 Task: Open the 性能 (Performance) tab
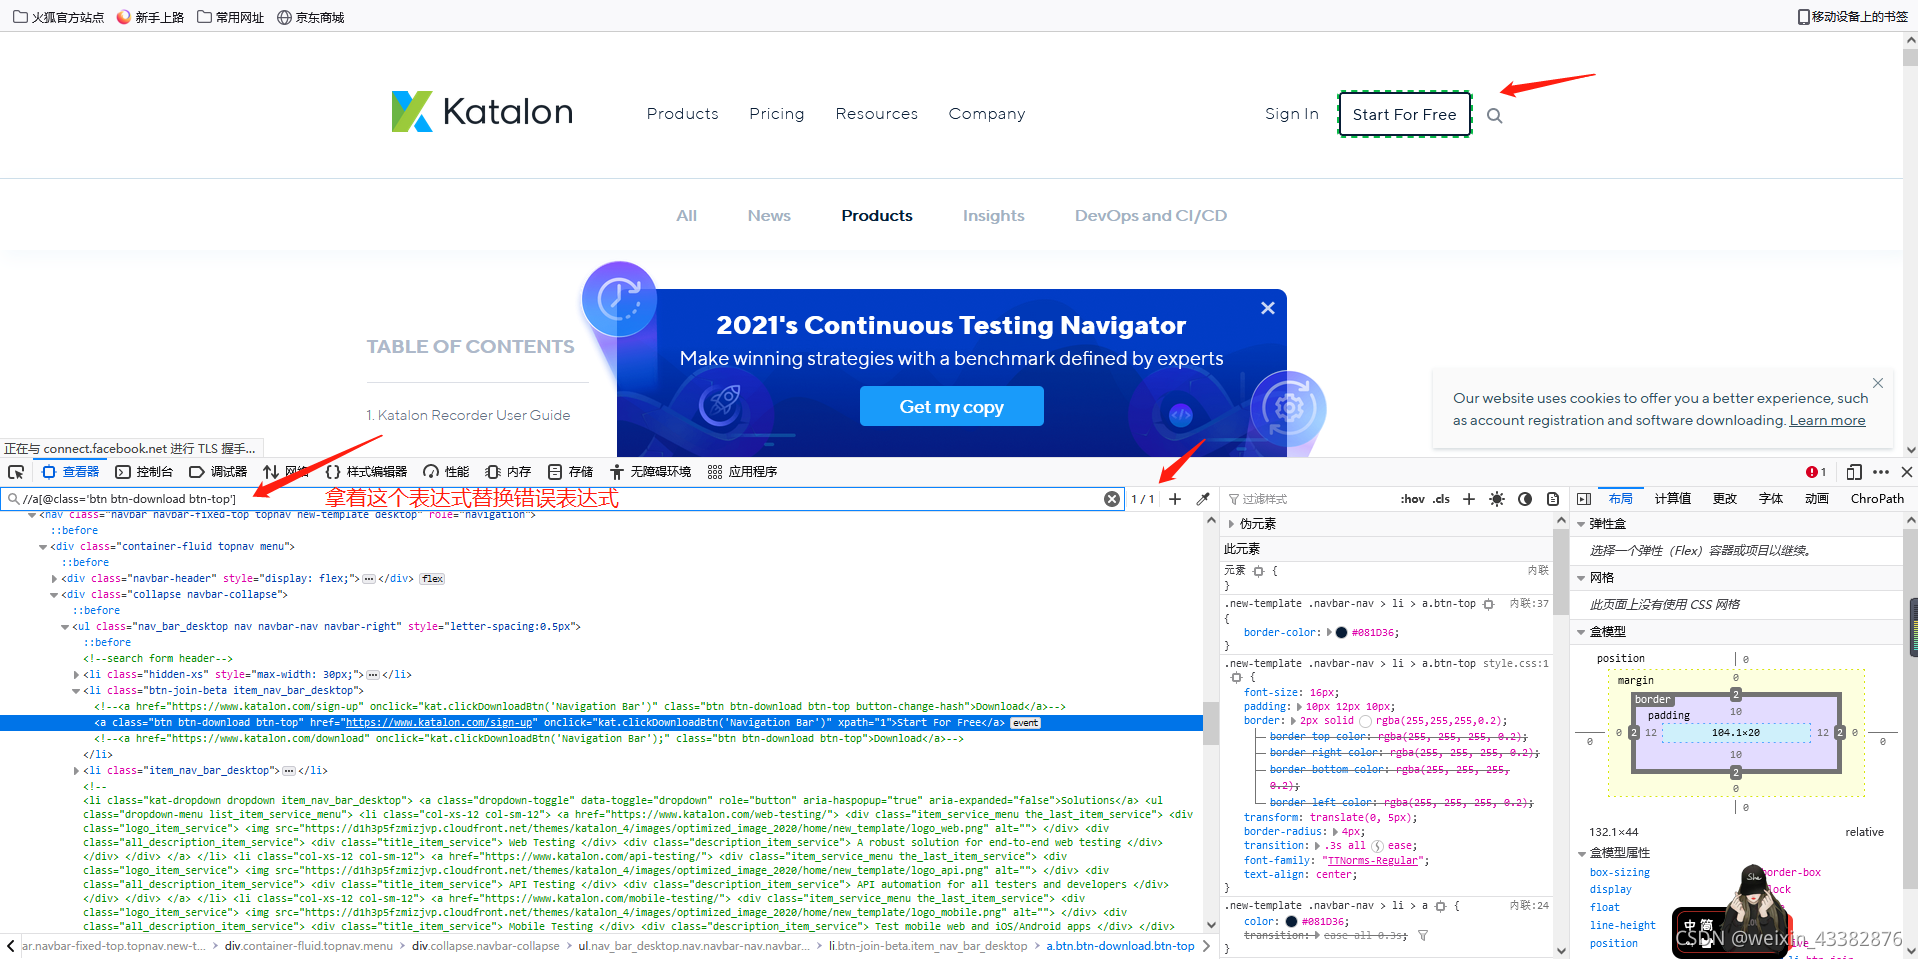(446, 472)
